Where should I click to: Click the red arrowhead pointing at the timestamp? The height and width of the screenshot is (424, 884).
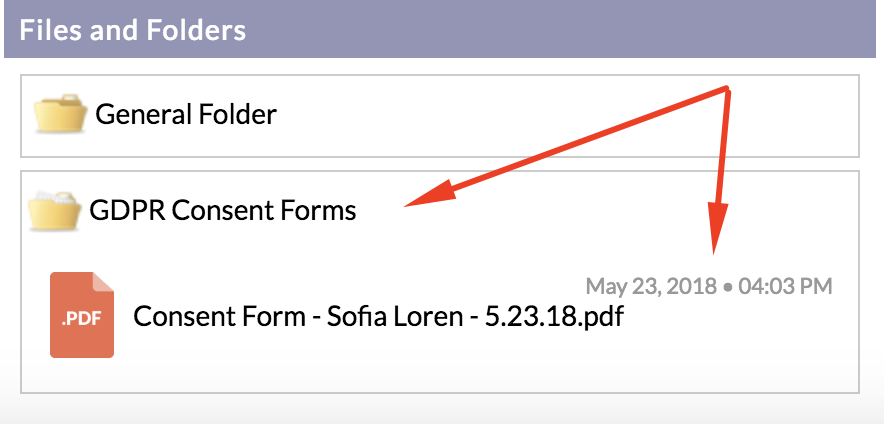(716, 228)
